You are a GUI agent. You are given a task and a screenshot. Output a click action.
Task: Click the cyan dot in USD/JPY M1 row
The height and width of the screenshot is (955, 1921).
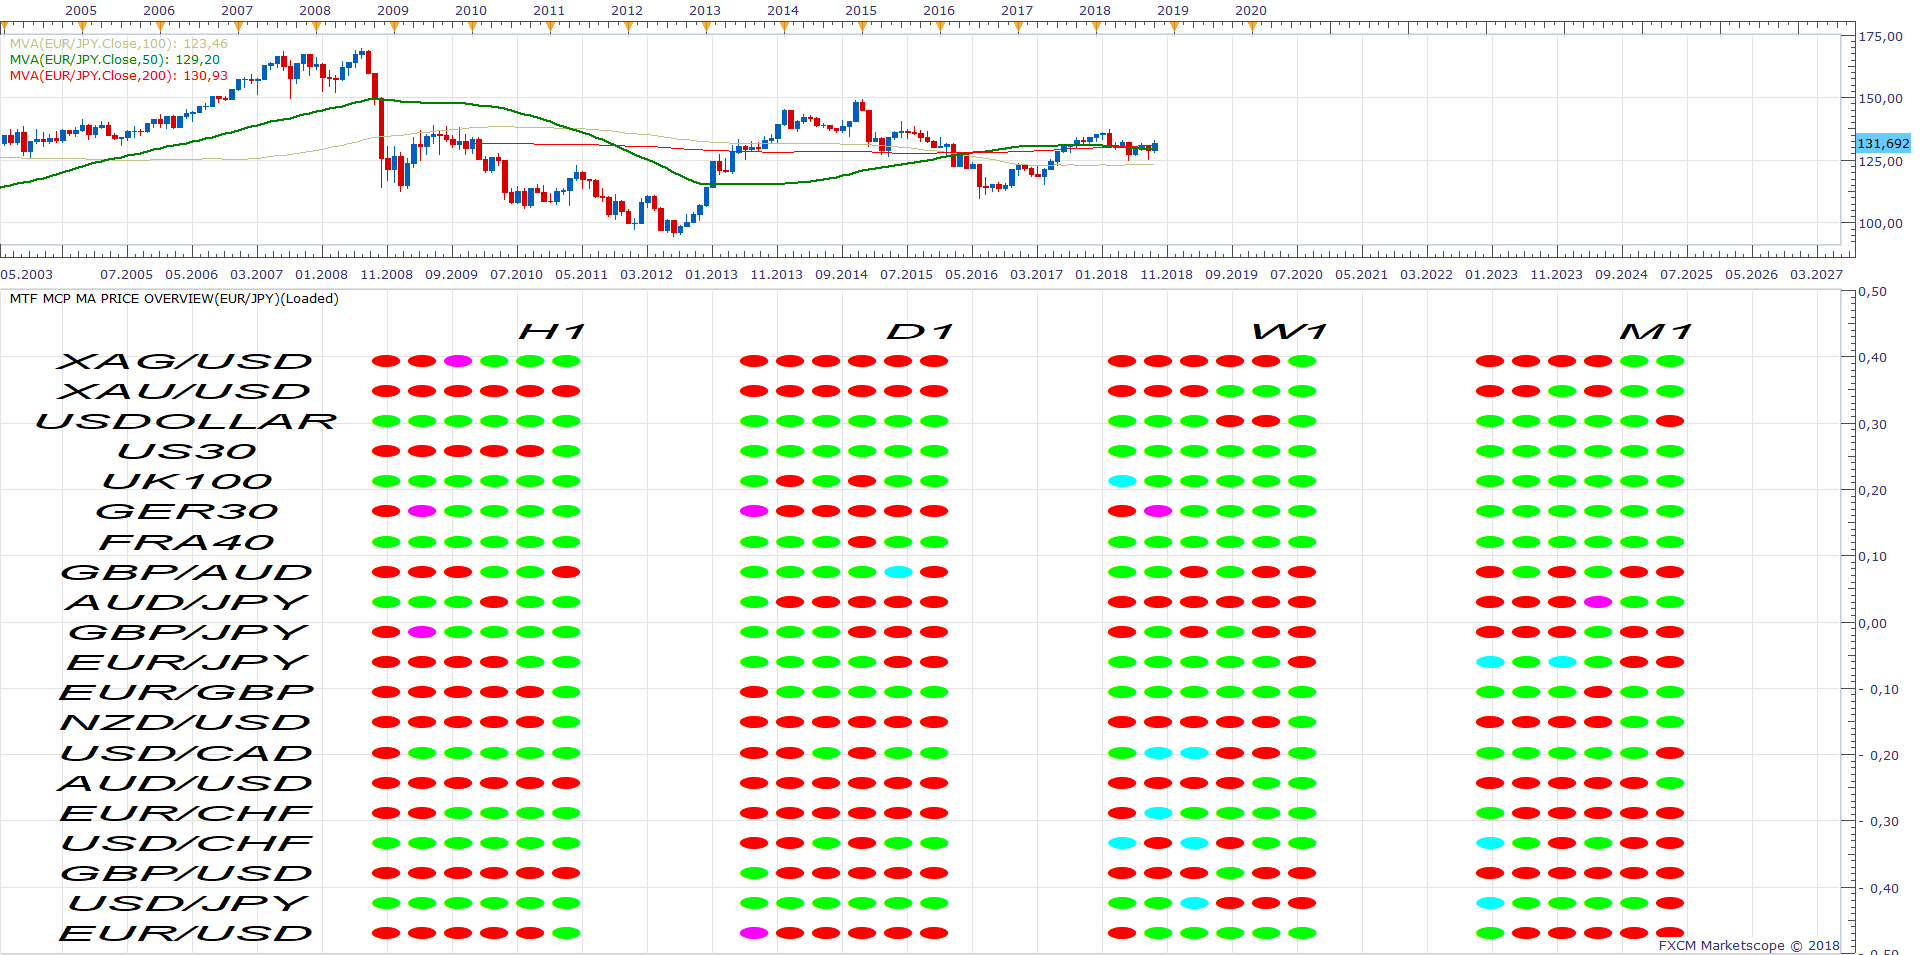pos(1490,903)
